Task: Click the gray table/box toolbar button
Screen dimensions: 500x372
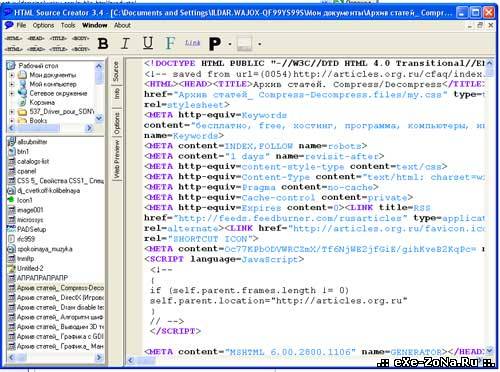Action: point(244,44)
